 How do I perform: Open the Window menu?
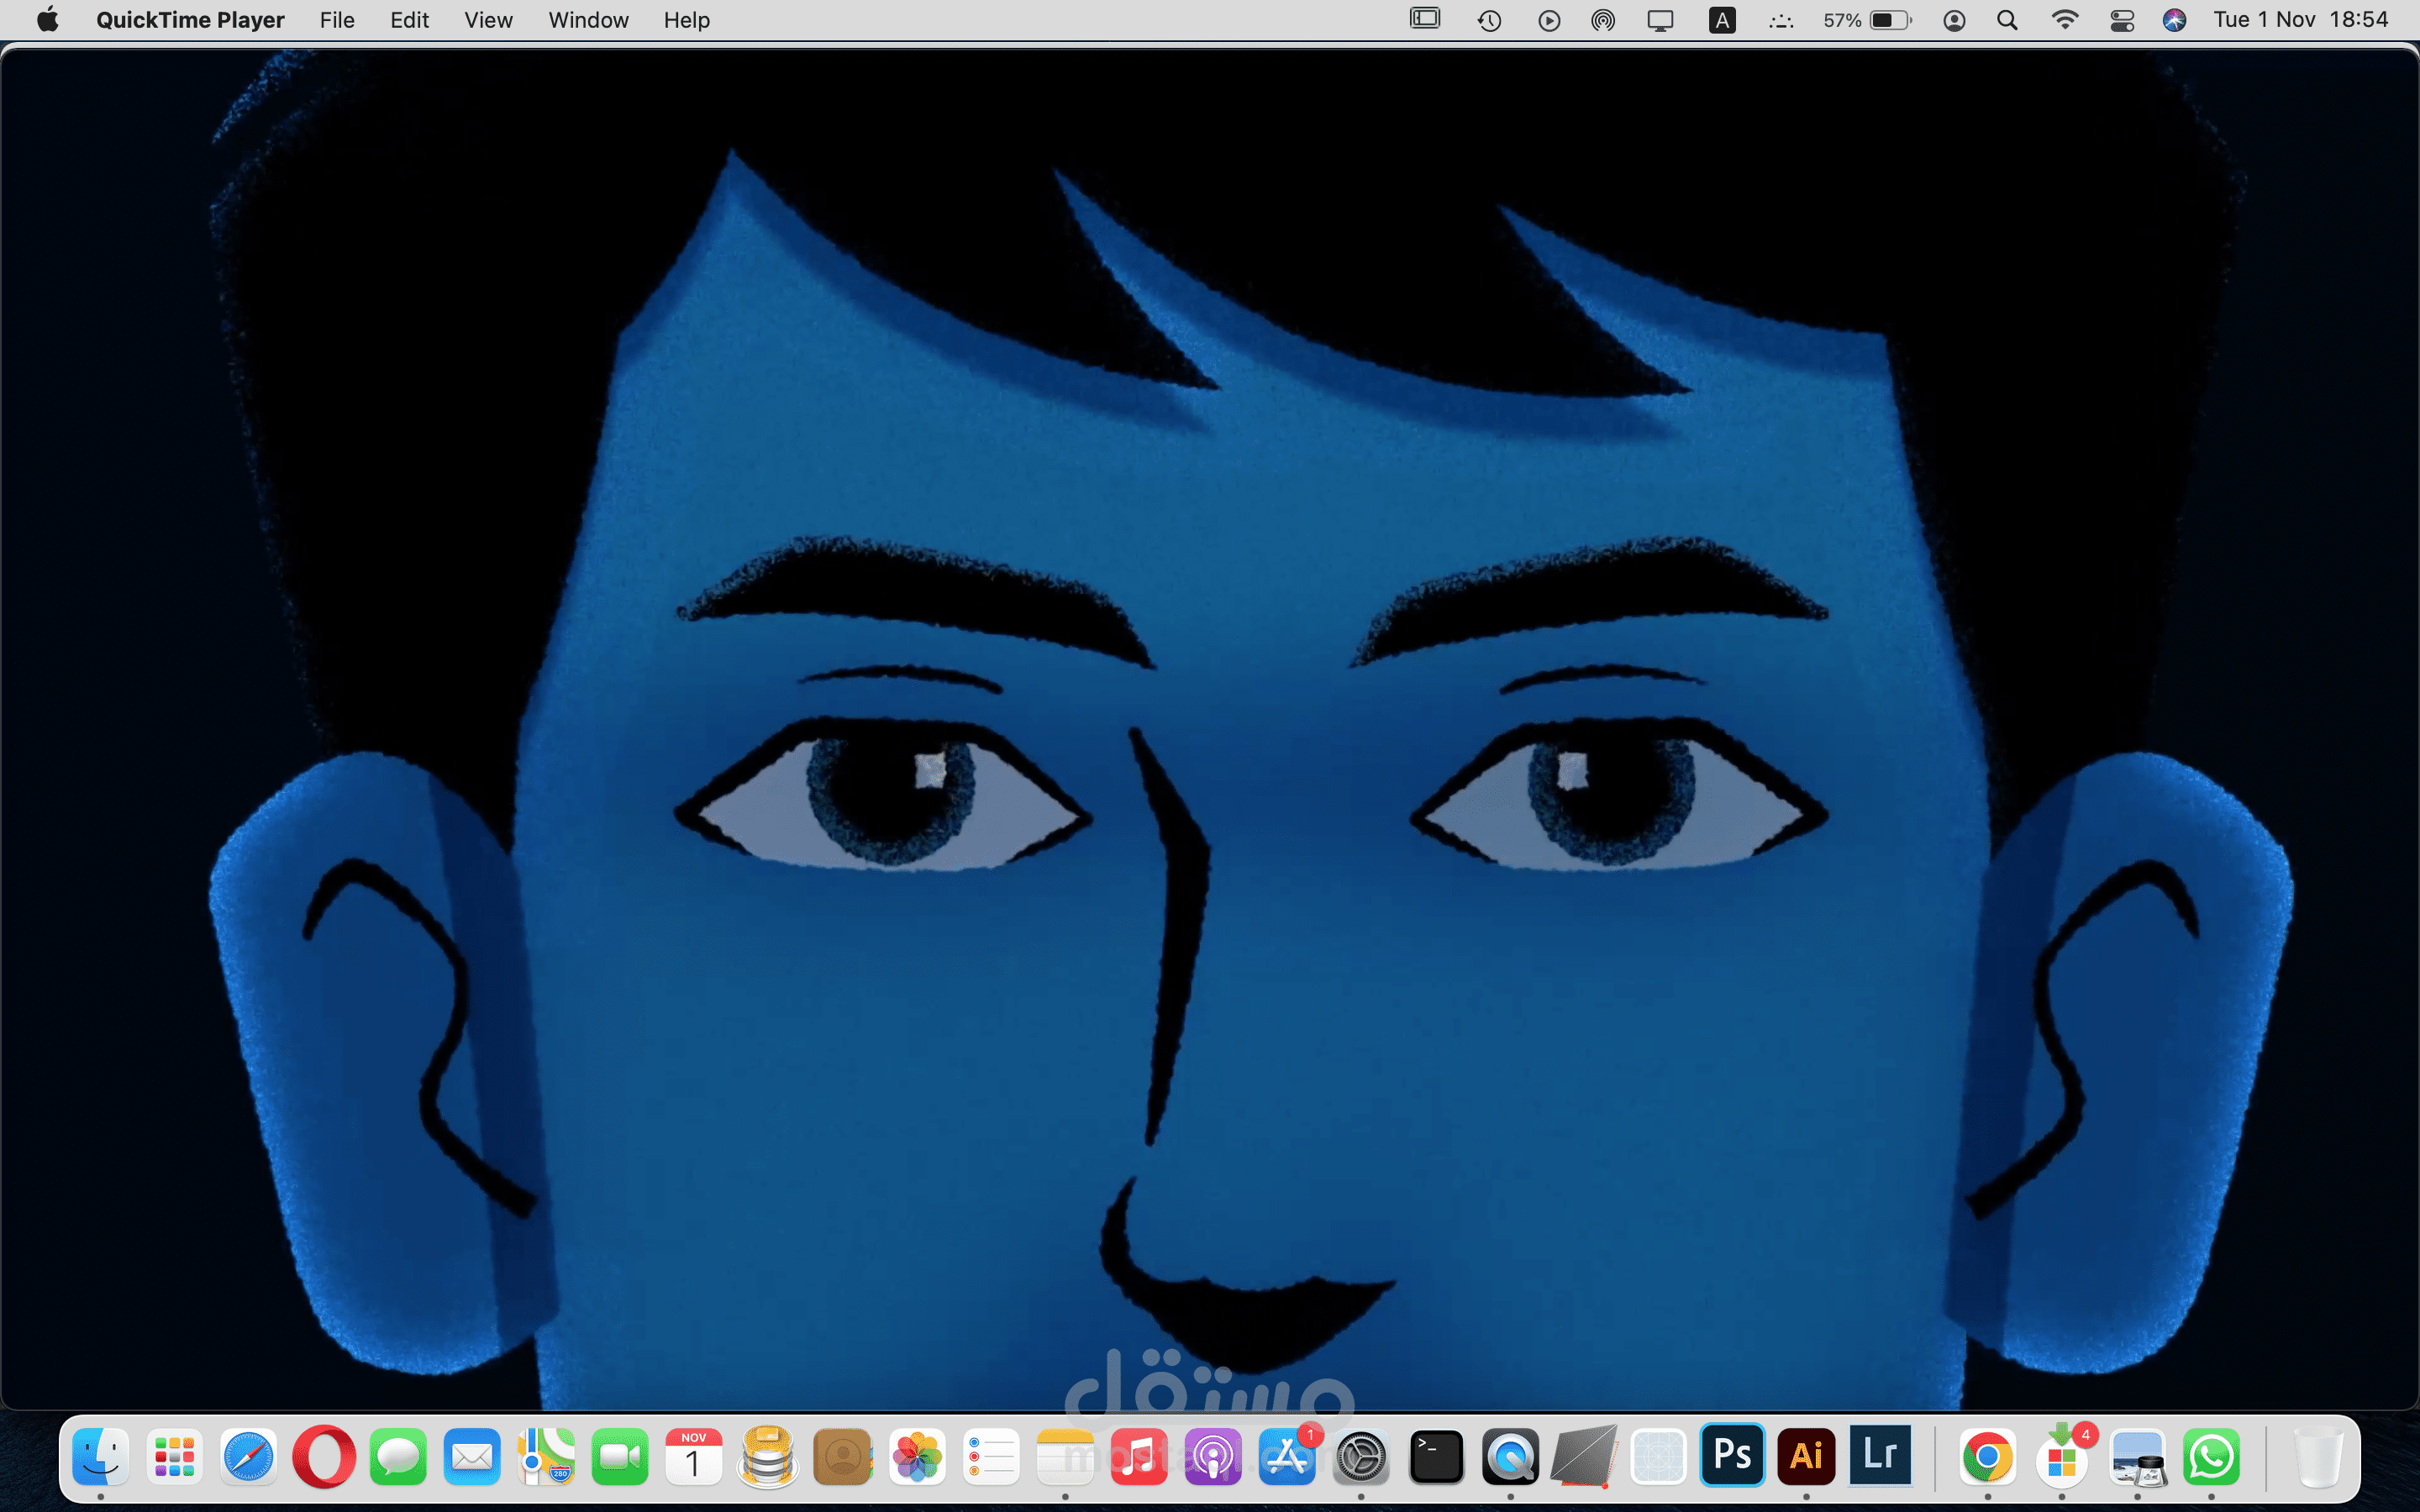(588, 20)
